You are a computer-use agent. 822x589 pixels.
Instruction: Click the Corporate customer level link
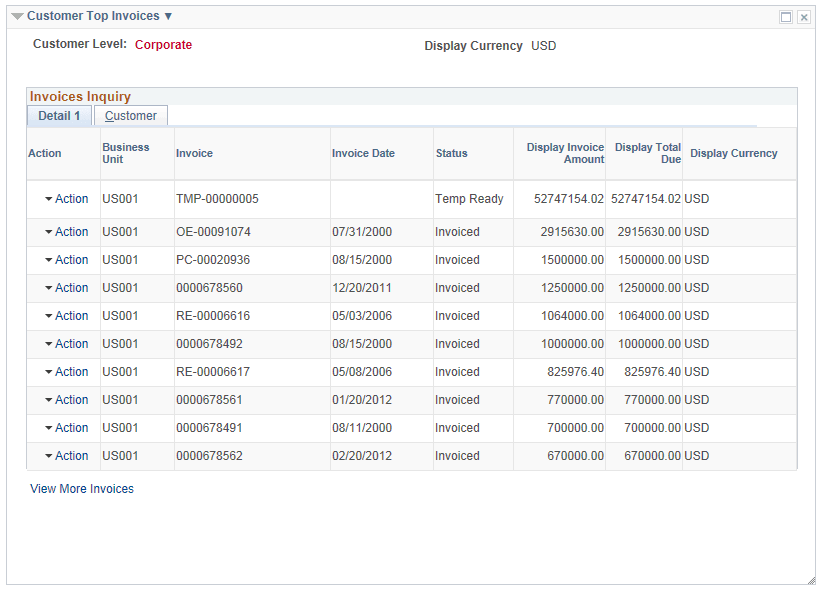(x=163, y=44)
